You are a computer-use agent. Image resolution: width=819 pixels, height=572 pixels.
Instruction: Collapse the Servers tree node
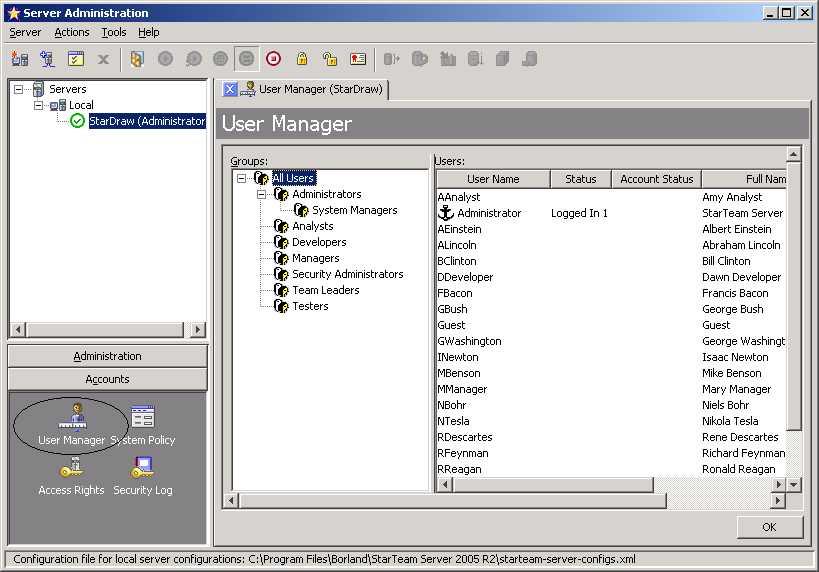(x=18, y=89)
